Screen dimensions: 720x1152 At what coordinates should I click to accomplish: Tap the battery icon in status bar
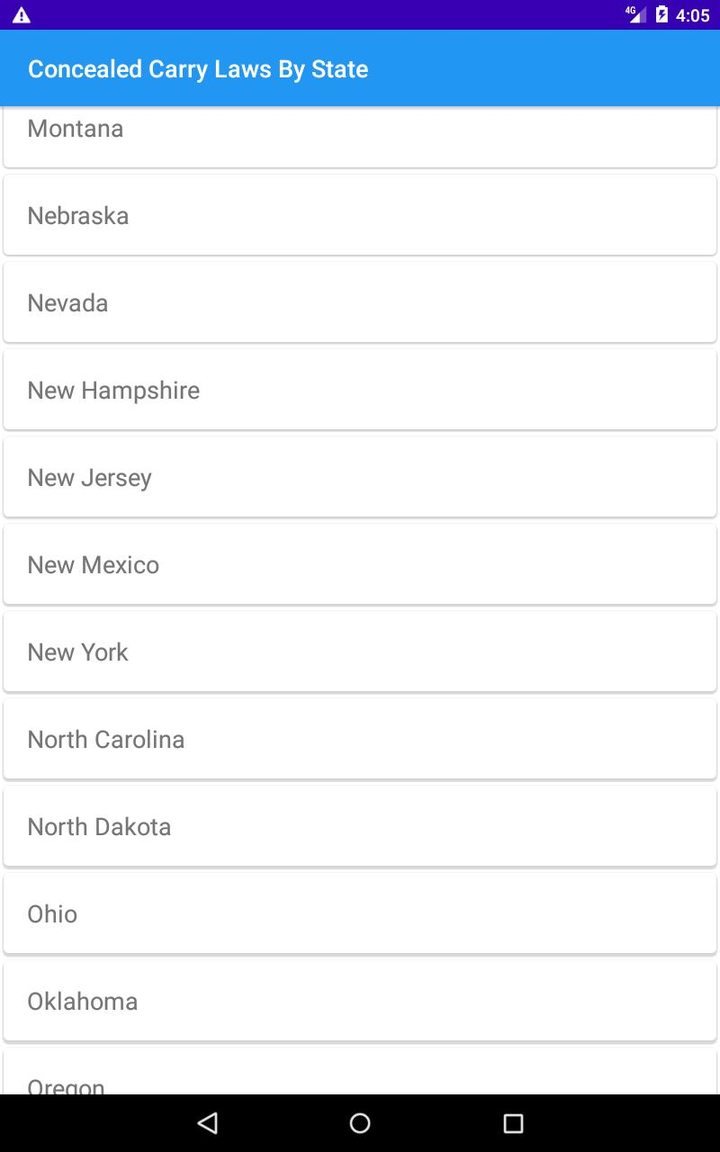[662, 15]
